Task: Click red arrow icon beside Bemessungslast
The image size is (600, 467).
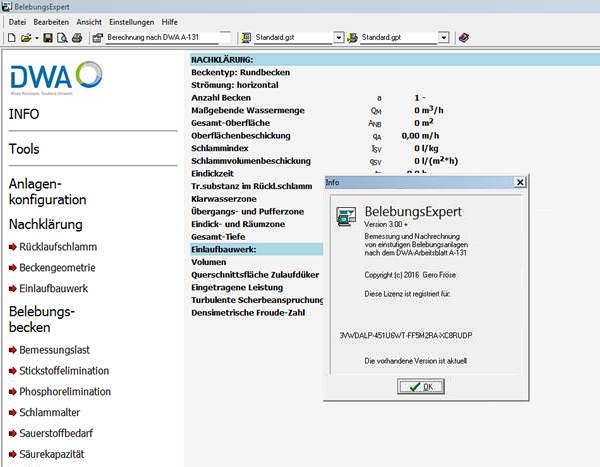Action: (13, 350)
